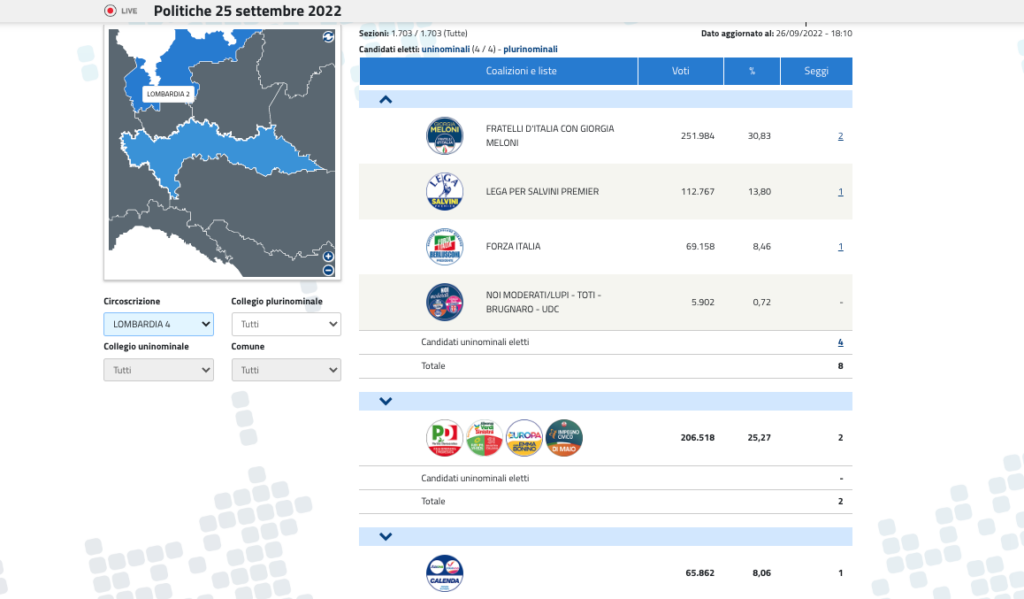
Task: Click the Totale 2 seats row
Action: (x=605, y=502)
